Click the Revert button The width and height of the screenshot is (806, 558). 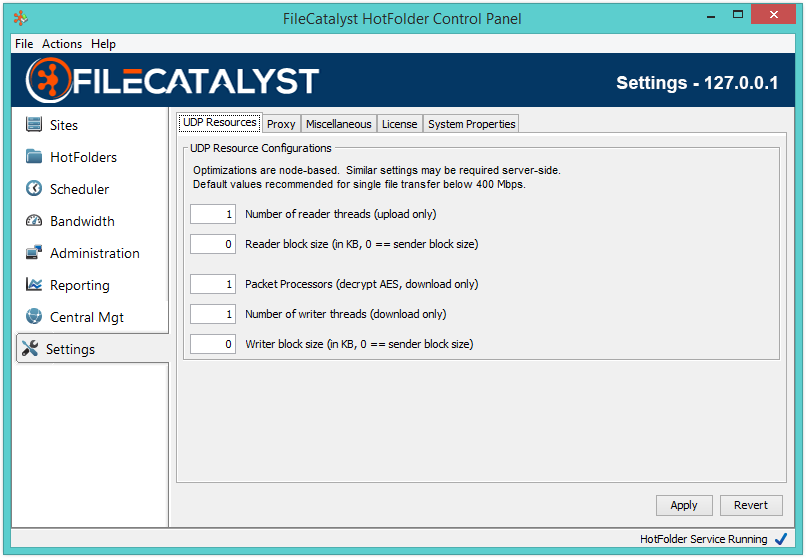coord(750,505)
